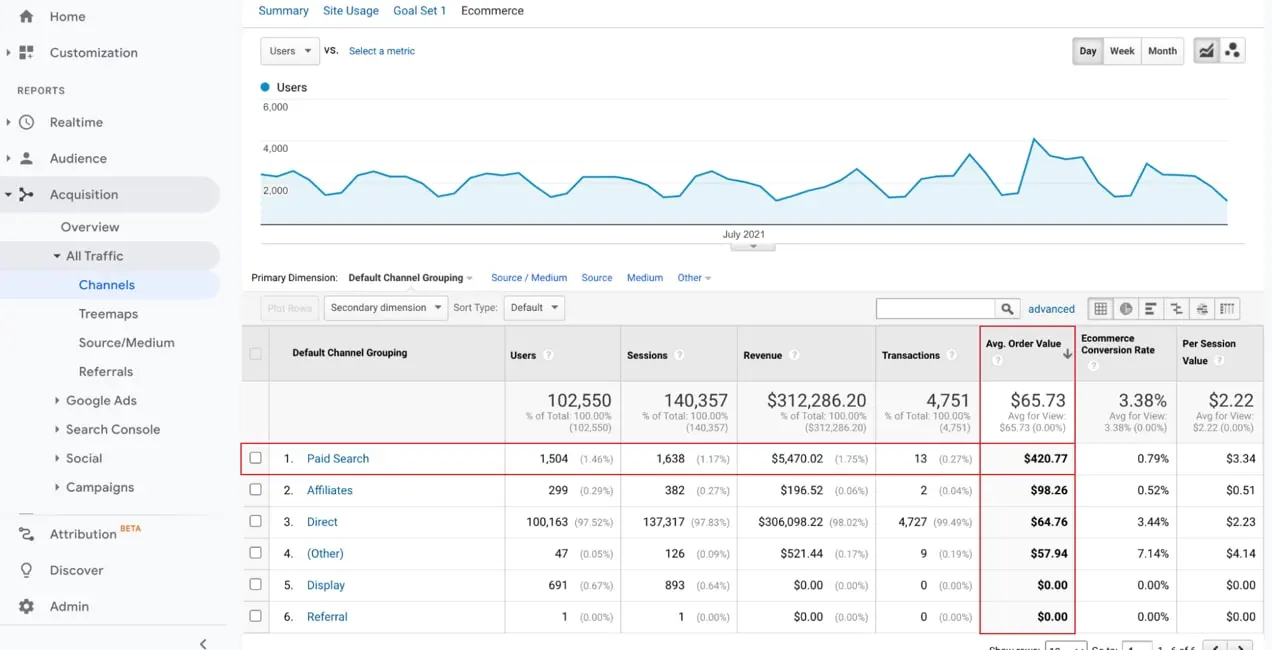Open the advanced filter link
This screenshot has height=650, width=1272.
pos(1051,309)
